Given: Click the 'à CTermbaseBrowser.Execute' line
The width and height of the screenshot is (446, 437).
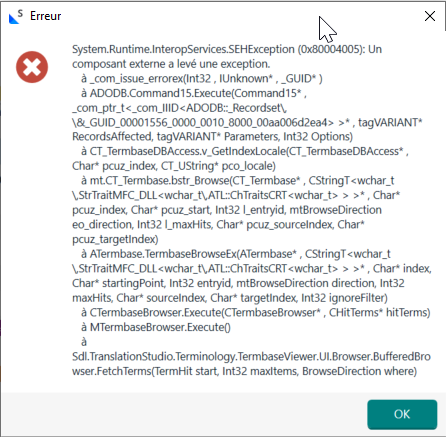Looking at the screenshot, I should tap(256, 313).
